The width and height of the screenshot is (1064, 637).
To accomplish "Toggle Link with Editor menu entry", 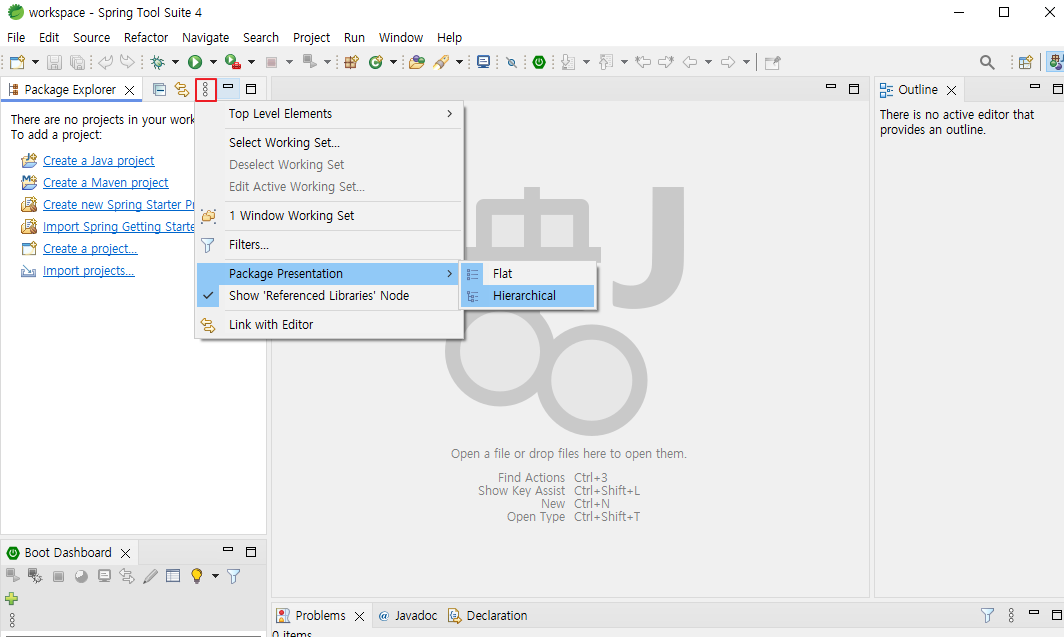I will [330, 324].
